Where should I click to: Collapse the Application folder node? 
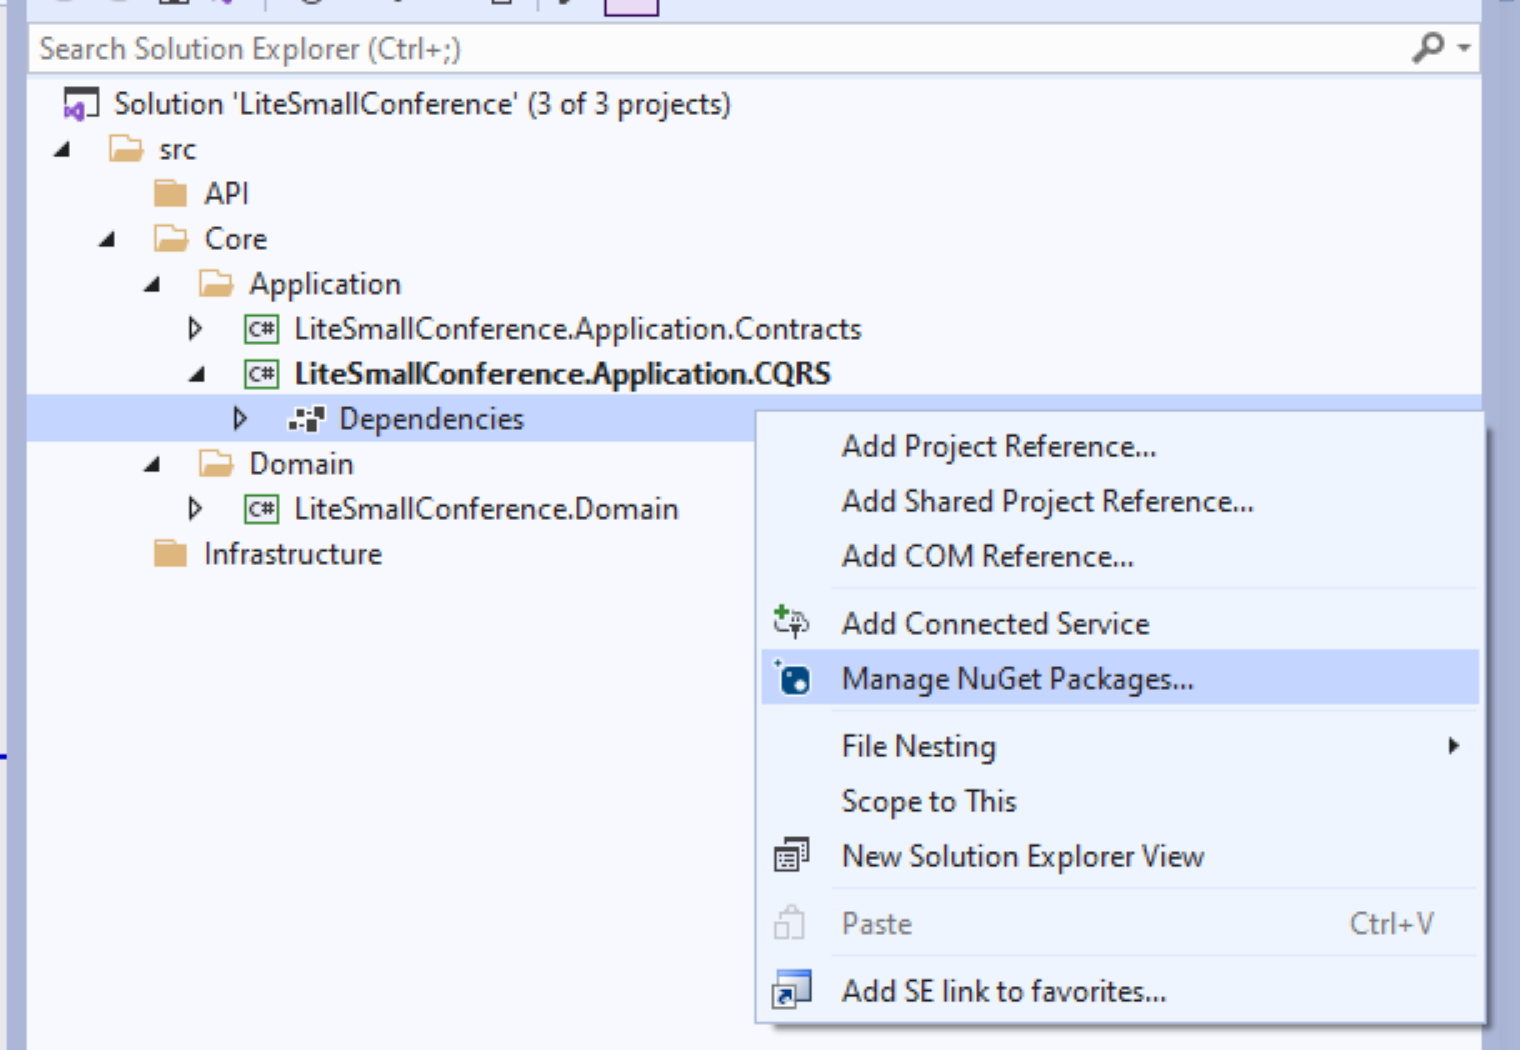tap(152, 285)
